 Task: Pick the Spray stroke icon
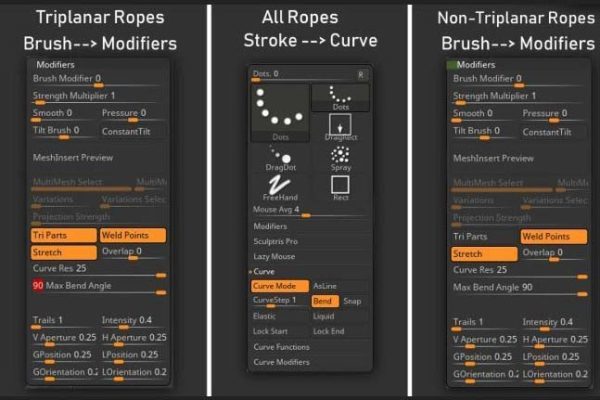[x=340, y=158]
